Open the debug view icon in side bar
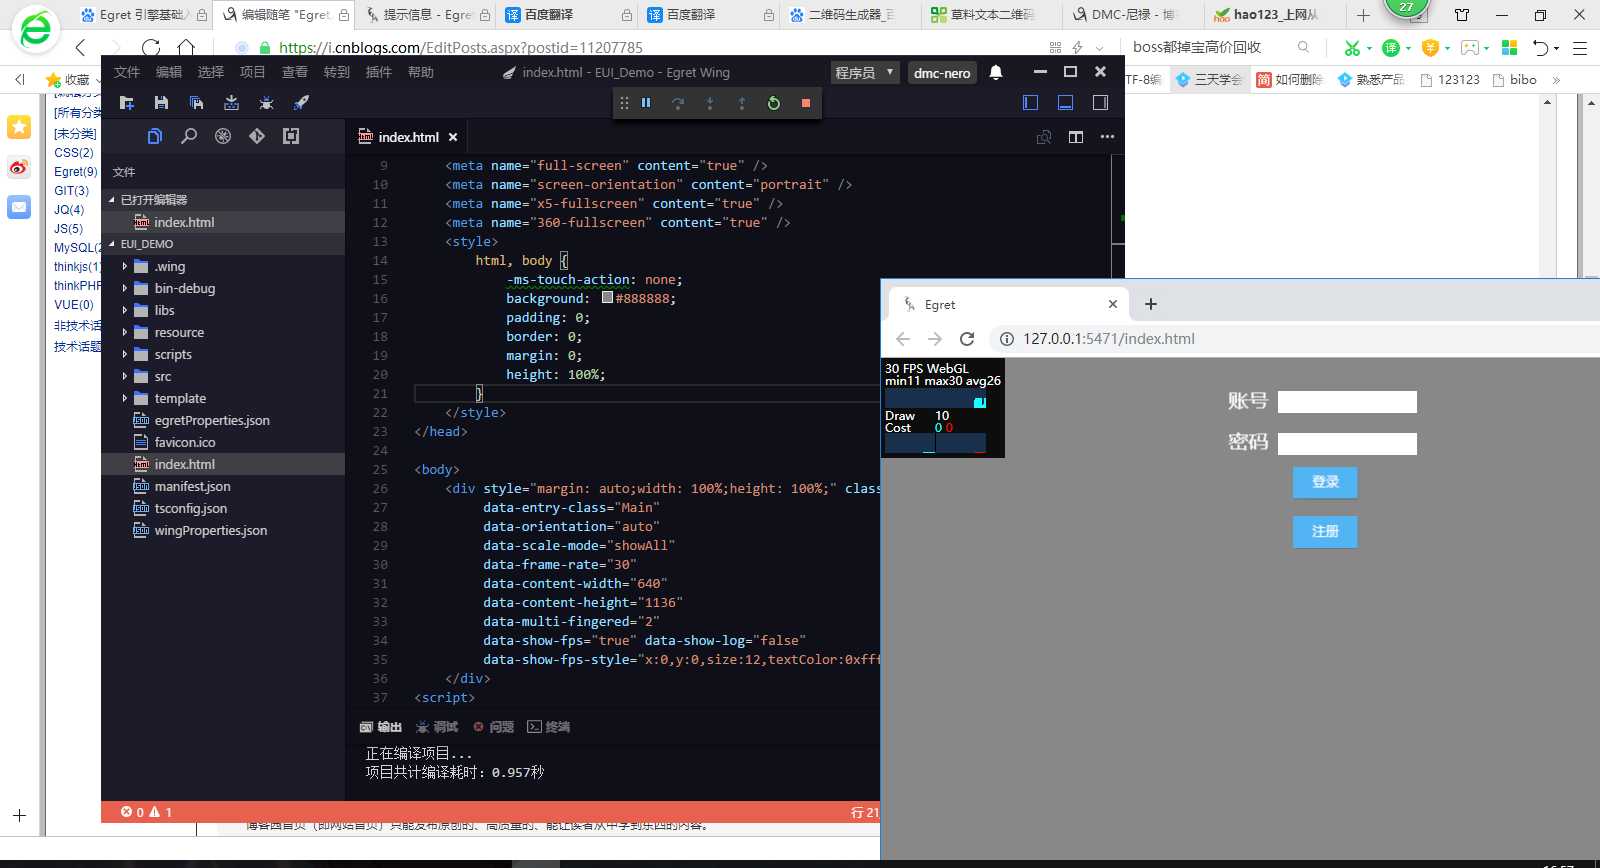 pyautogui.click(x=223, y=136)
